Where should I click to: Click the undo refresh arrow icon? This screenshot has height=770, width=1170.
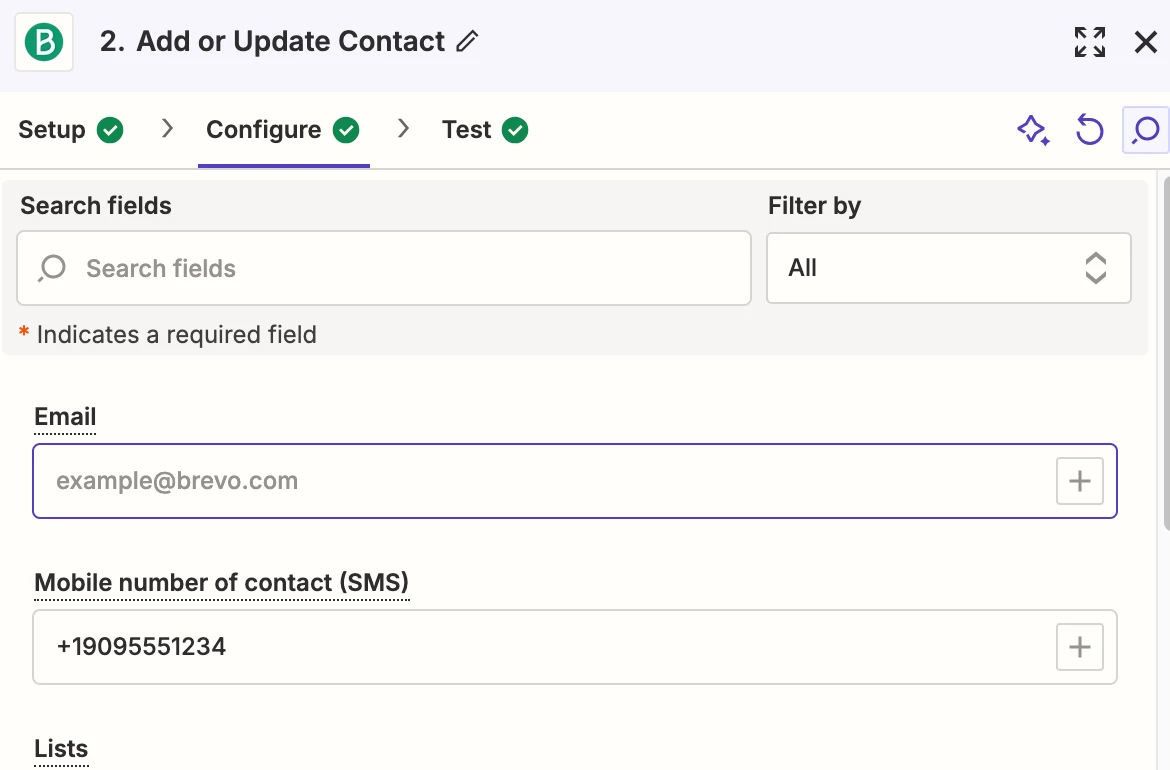pos(1089,130)
